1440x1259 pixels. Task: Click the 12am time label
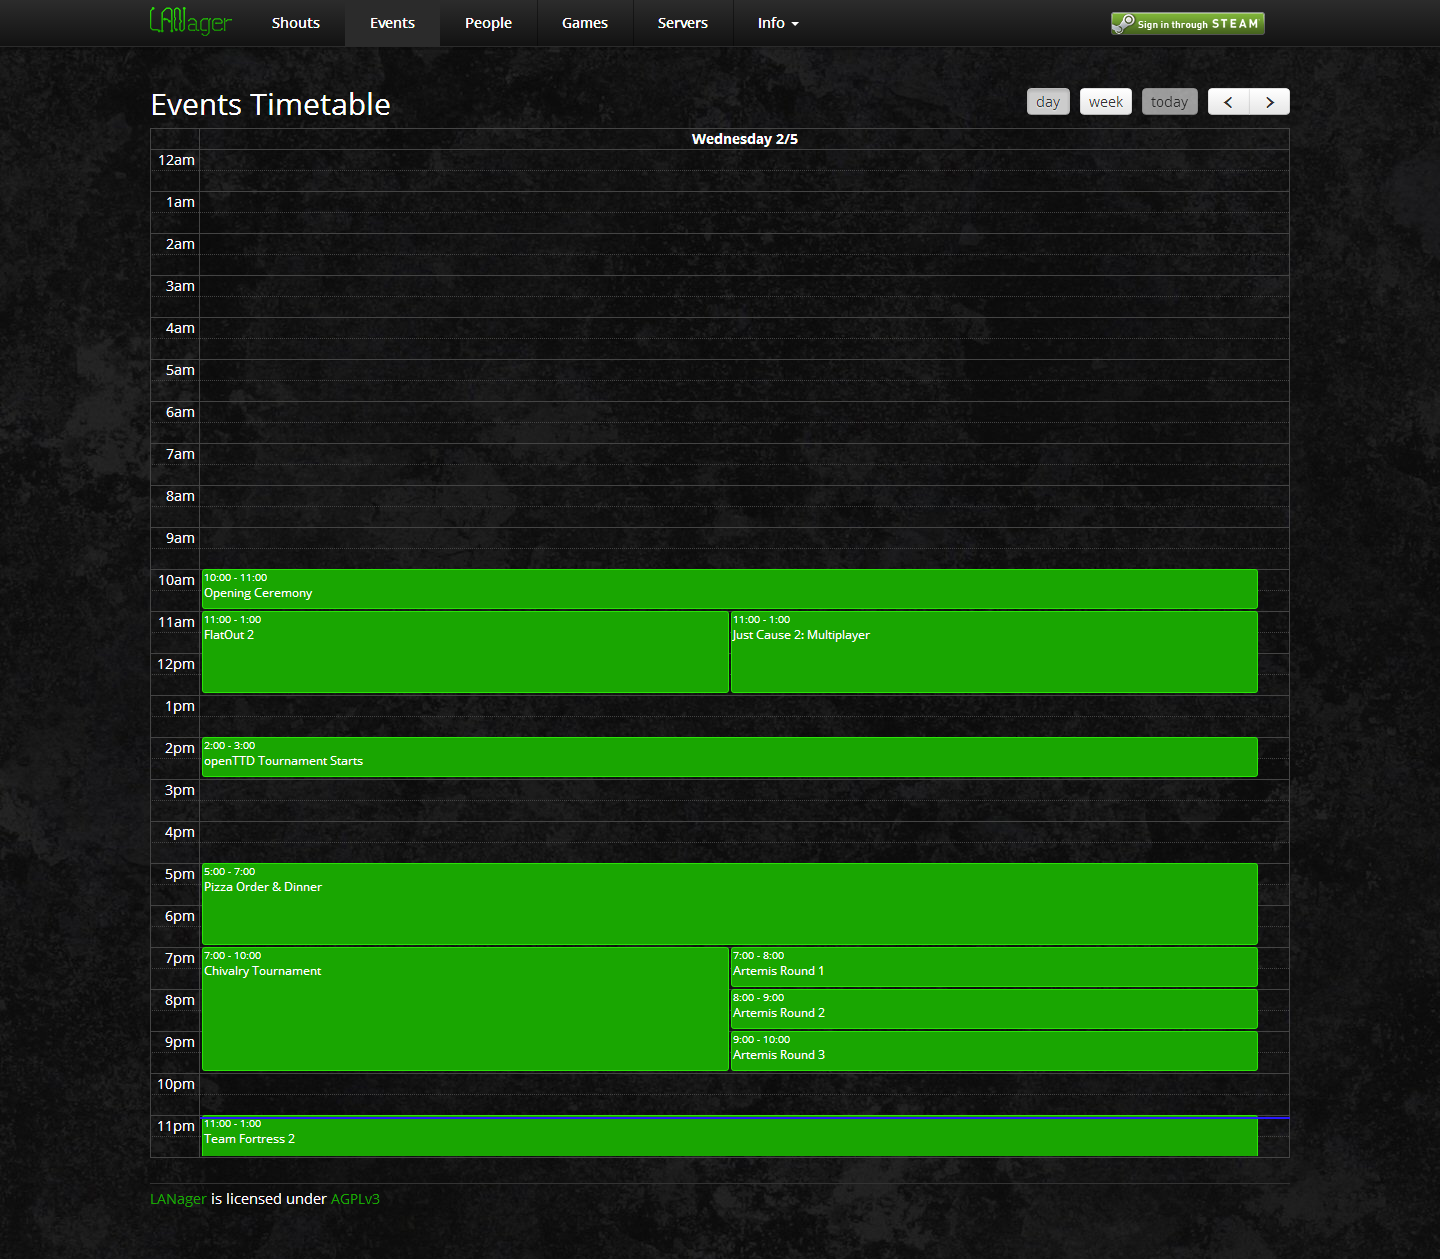[x=176, y=160]
